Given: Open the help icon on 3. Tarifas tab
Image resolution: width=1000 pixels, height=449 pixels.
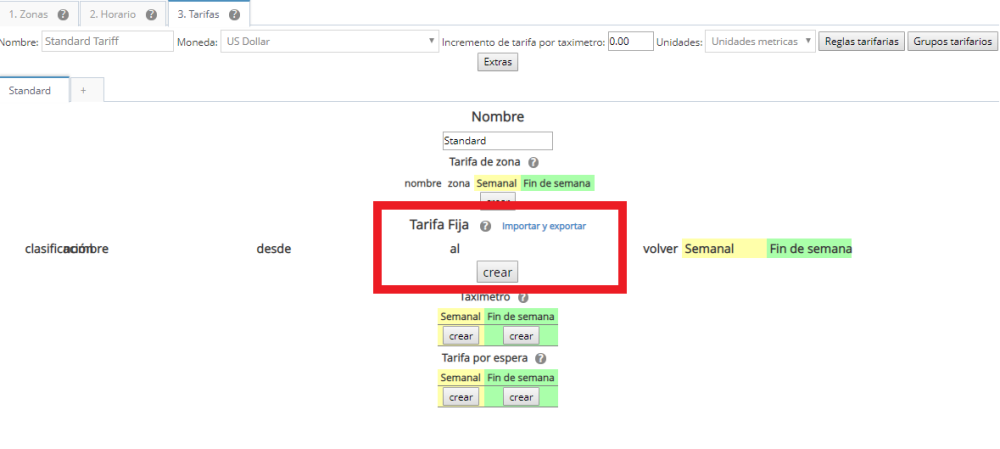Looking at the screenshot, I should [233, 15].
